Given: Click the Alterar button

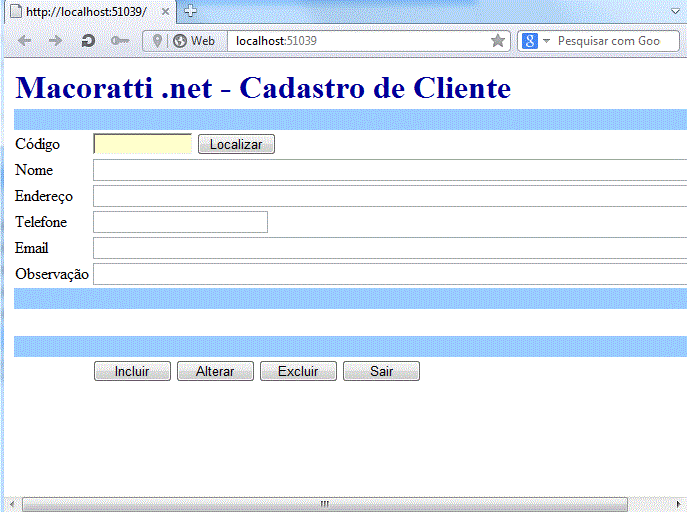Looking at the screenshot, I should pos(215,371).
